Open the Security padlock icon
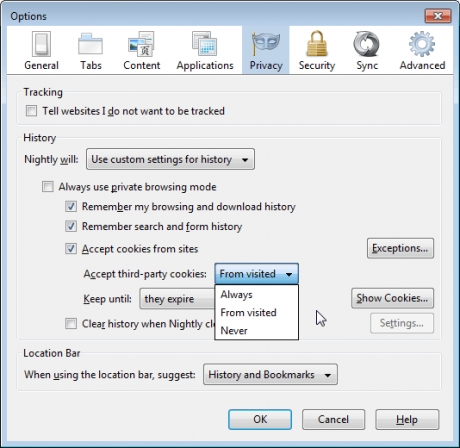Screen dimensions: 460x448 317,44
